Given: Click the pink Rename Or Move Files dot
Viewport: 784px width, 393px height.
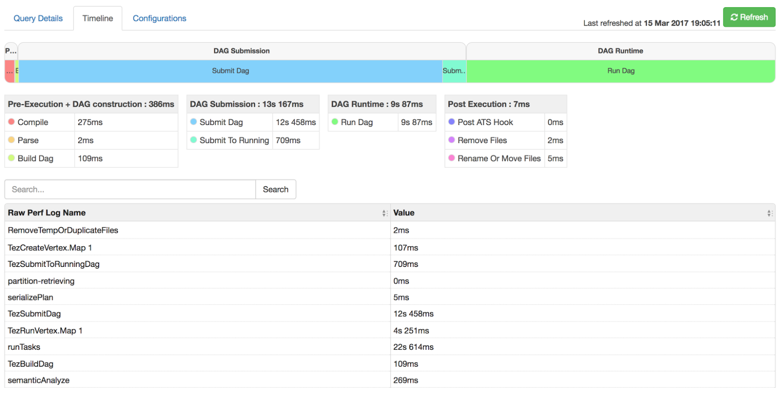Looking at the screenshot, I should point(452,158).
